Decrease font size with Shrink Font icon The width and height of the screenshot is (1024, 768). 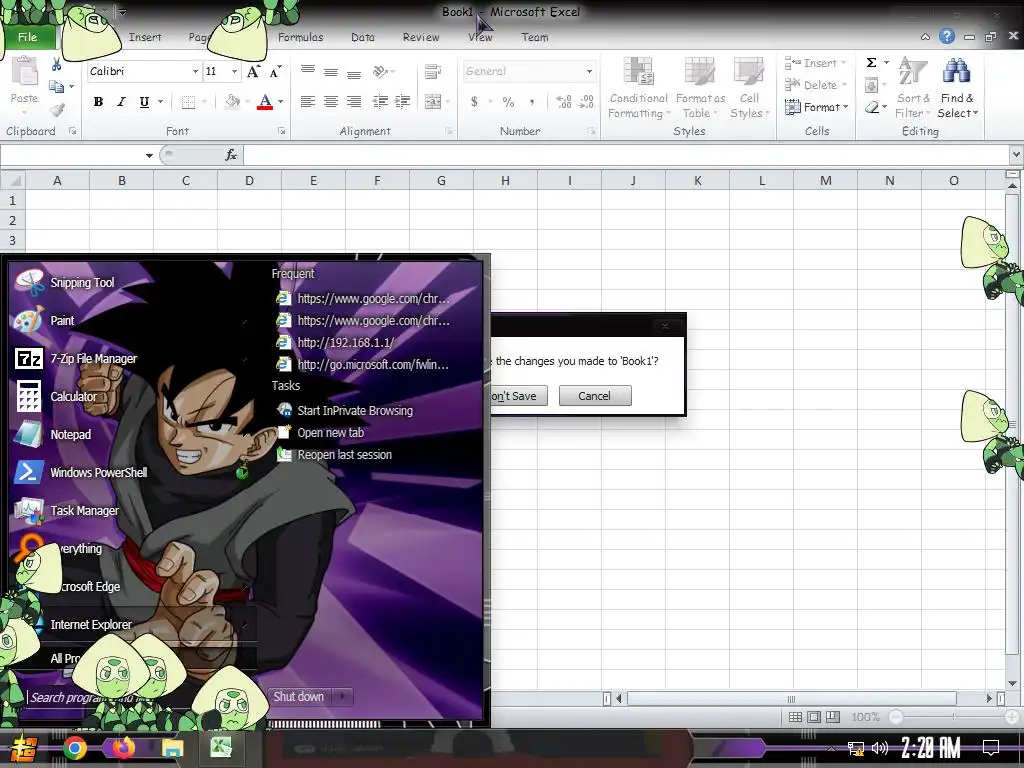click(276, 71)
